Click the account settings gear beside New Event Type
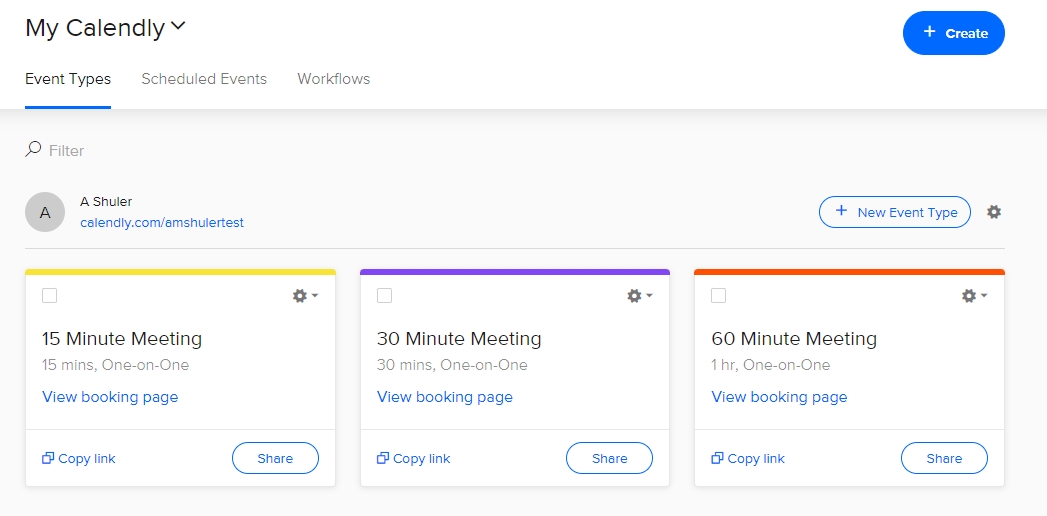 (994, 212)
